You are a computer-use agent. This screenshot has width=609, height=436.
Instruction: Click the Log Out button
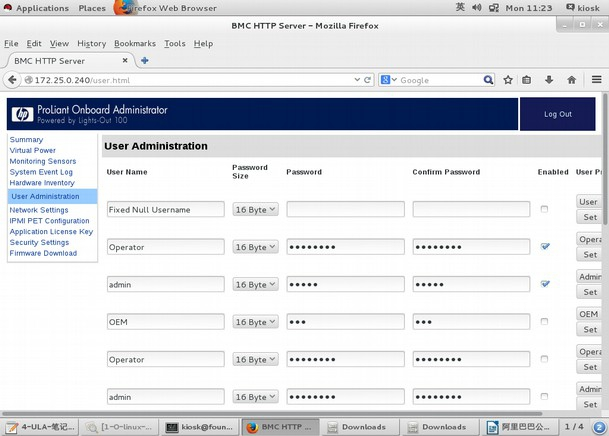[557, 114]
